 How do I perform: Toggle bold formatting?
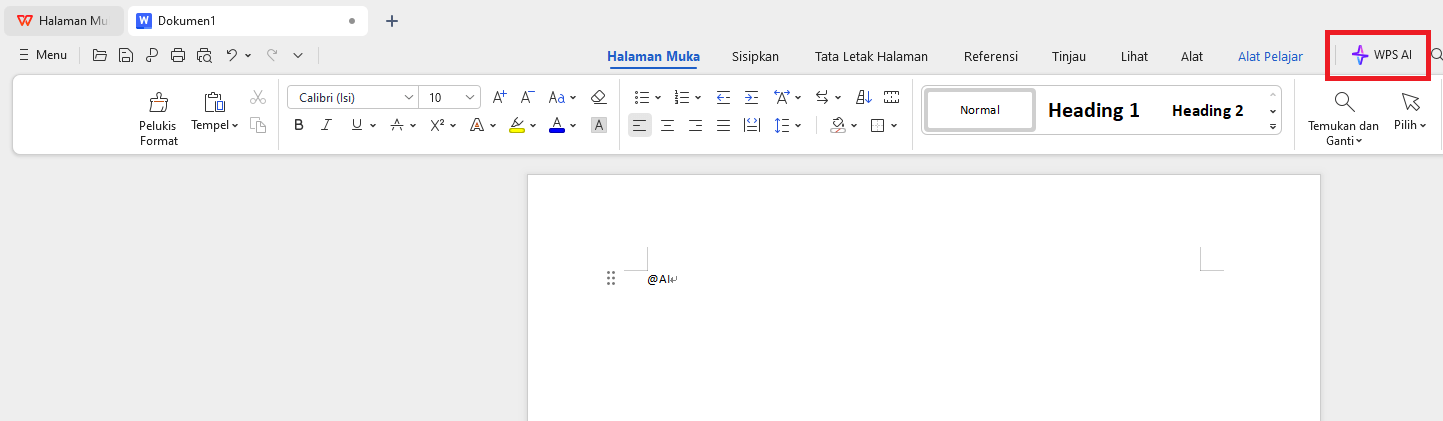pyautogui.click(x=298, y=125)
